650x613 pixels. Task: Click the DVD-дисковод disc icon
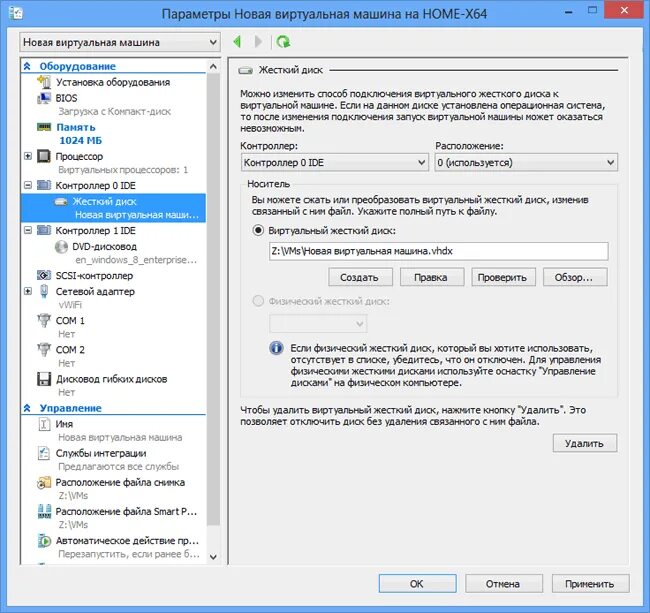pos(61,247)
